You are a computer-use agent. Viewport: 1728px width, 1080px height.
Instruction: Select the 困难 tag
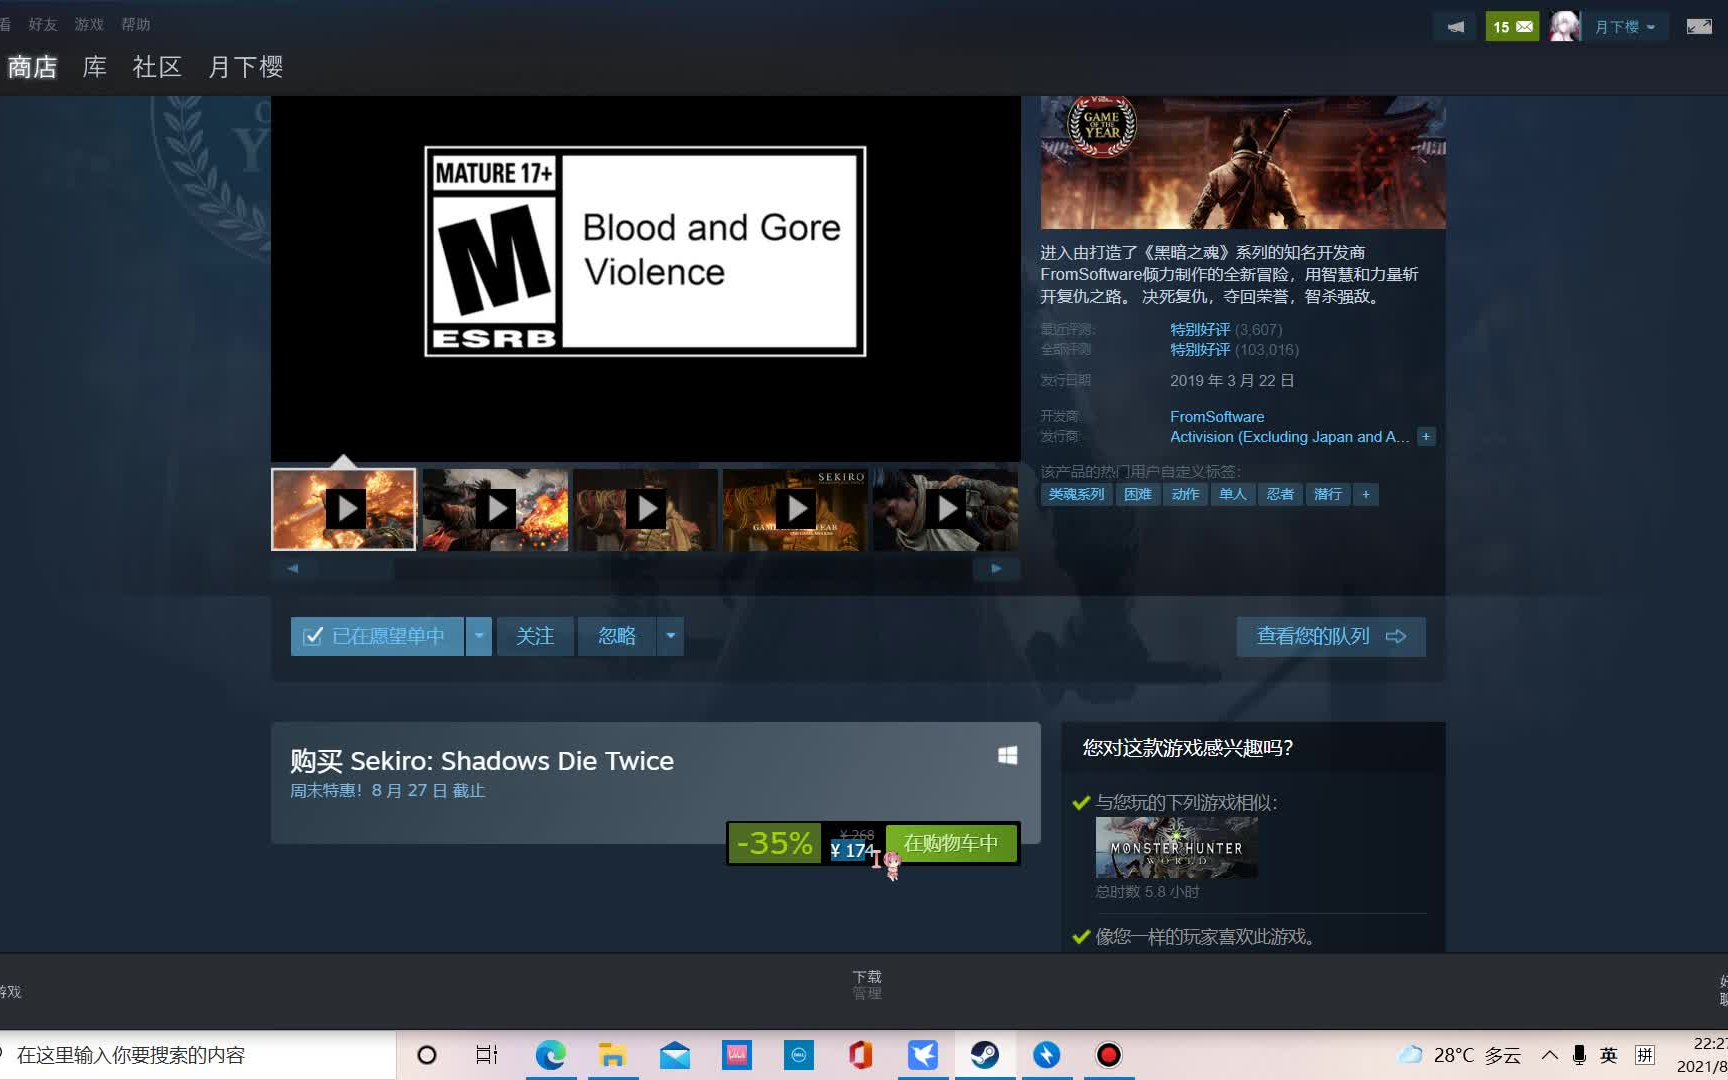click(1138, 494)
